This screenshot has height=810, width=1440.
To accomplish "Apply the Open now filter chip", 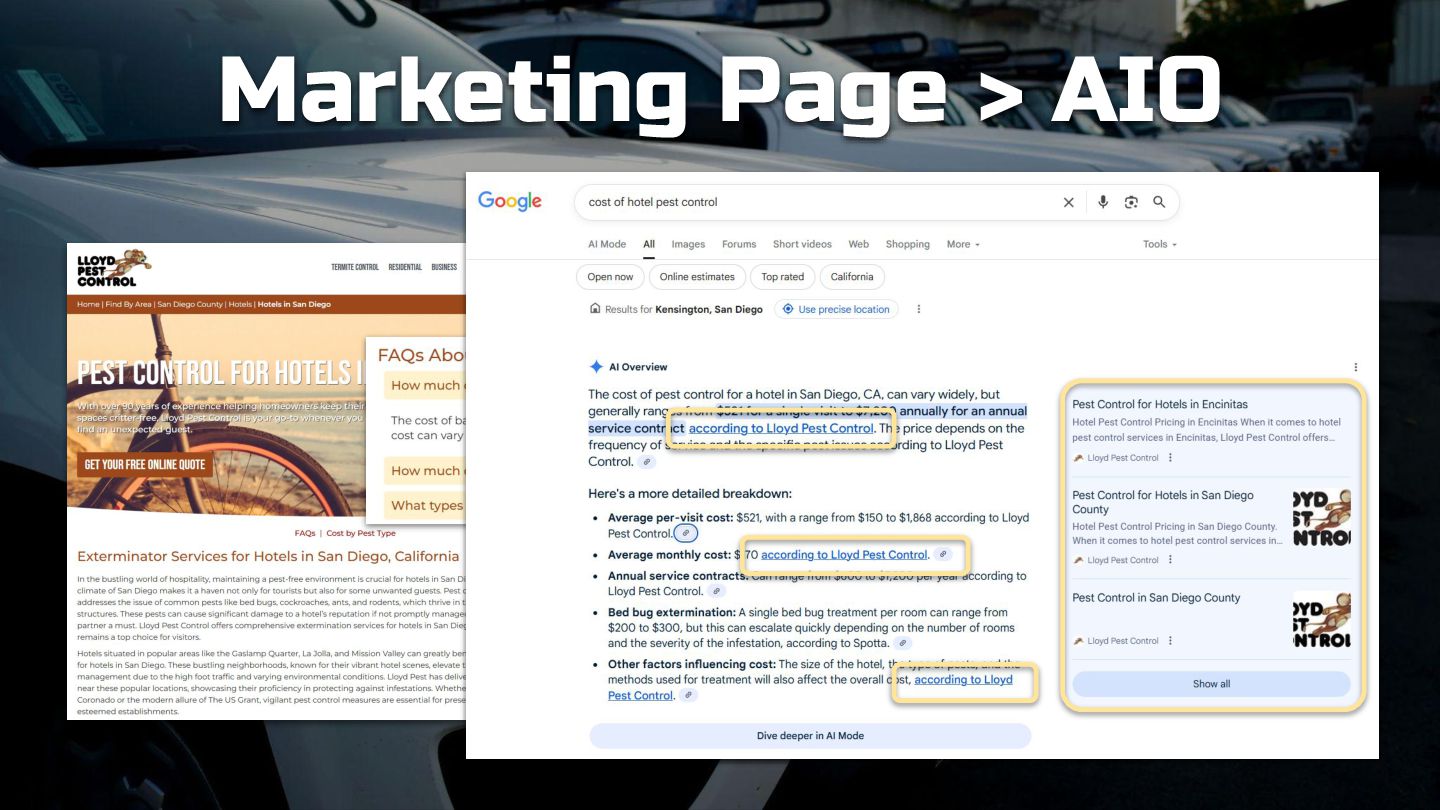I will point(610,277).
